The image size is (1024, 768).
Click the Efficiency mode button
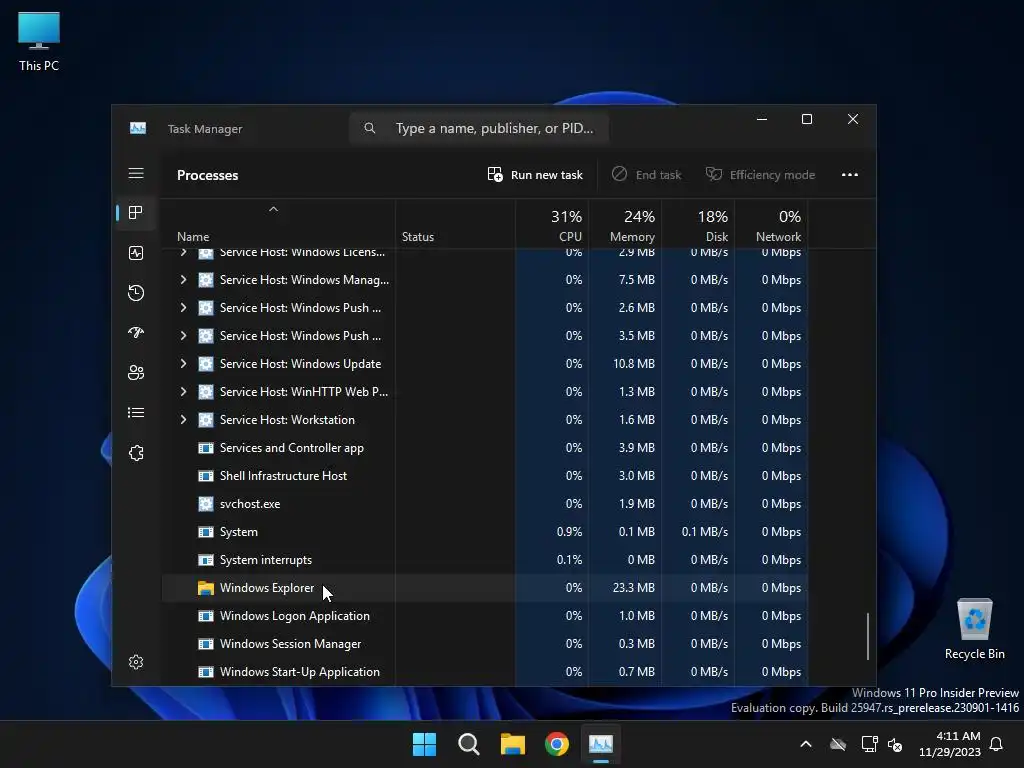tap(760, 174)
